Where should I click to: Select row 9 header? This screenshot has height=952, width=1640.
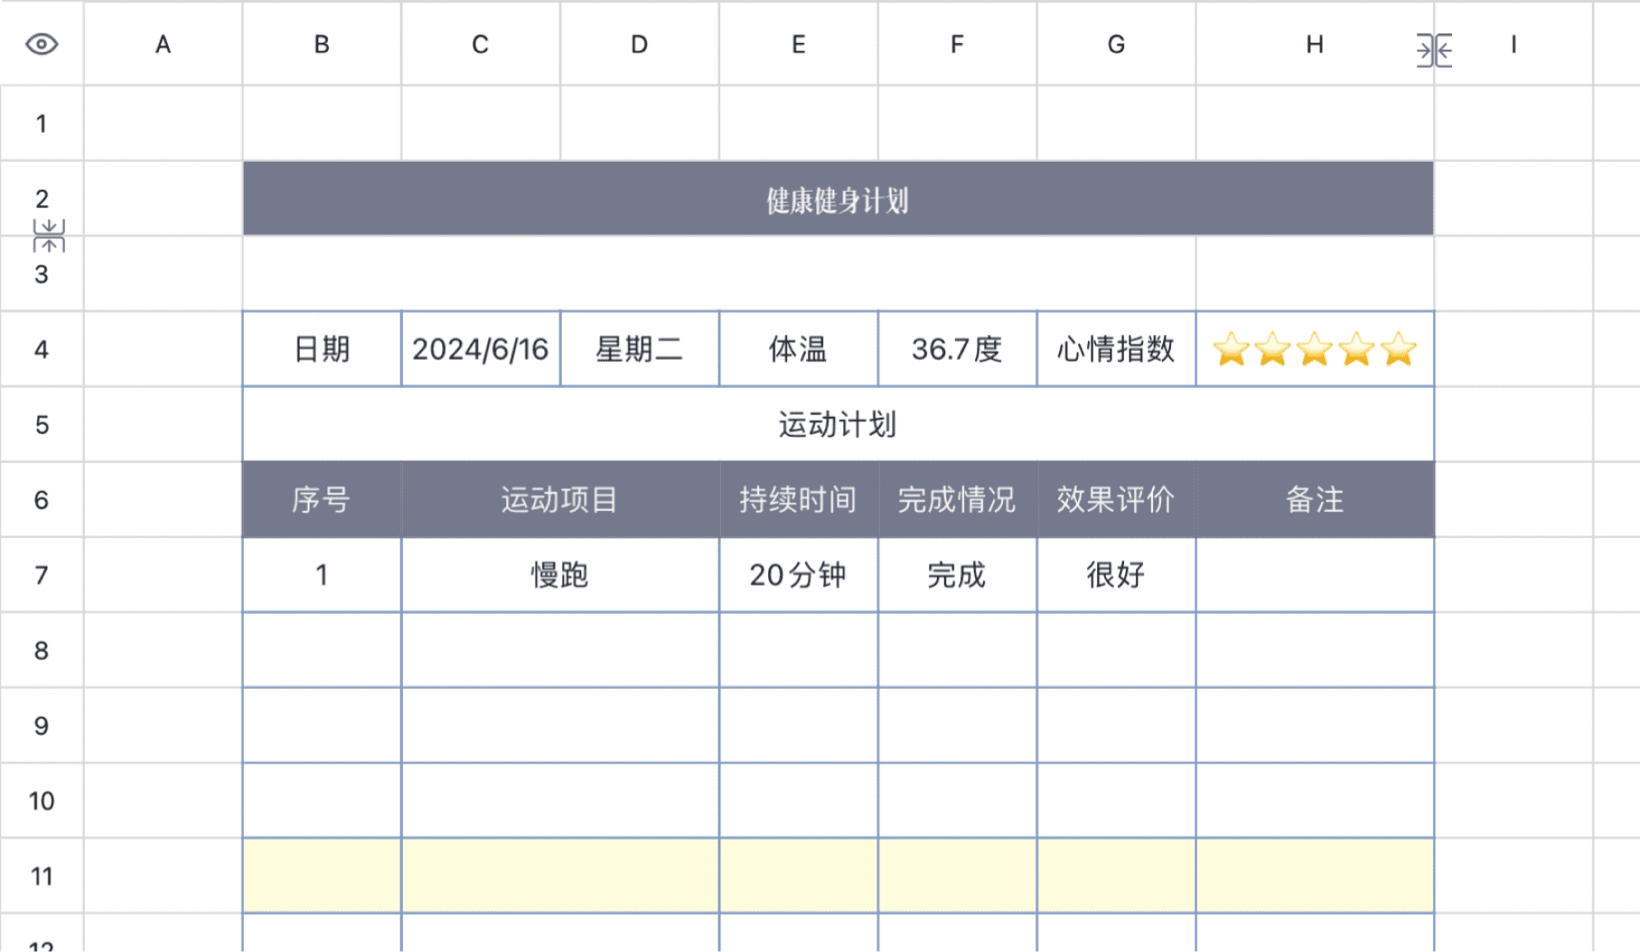pos(41,725)
